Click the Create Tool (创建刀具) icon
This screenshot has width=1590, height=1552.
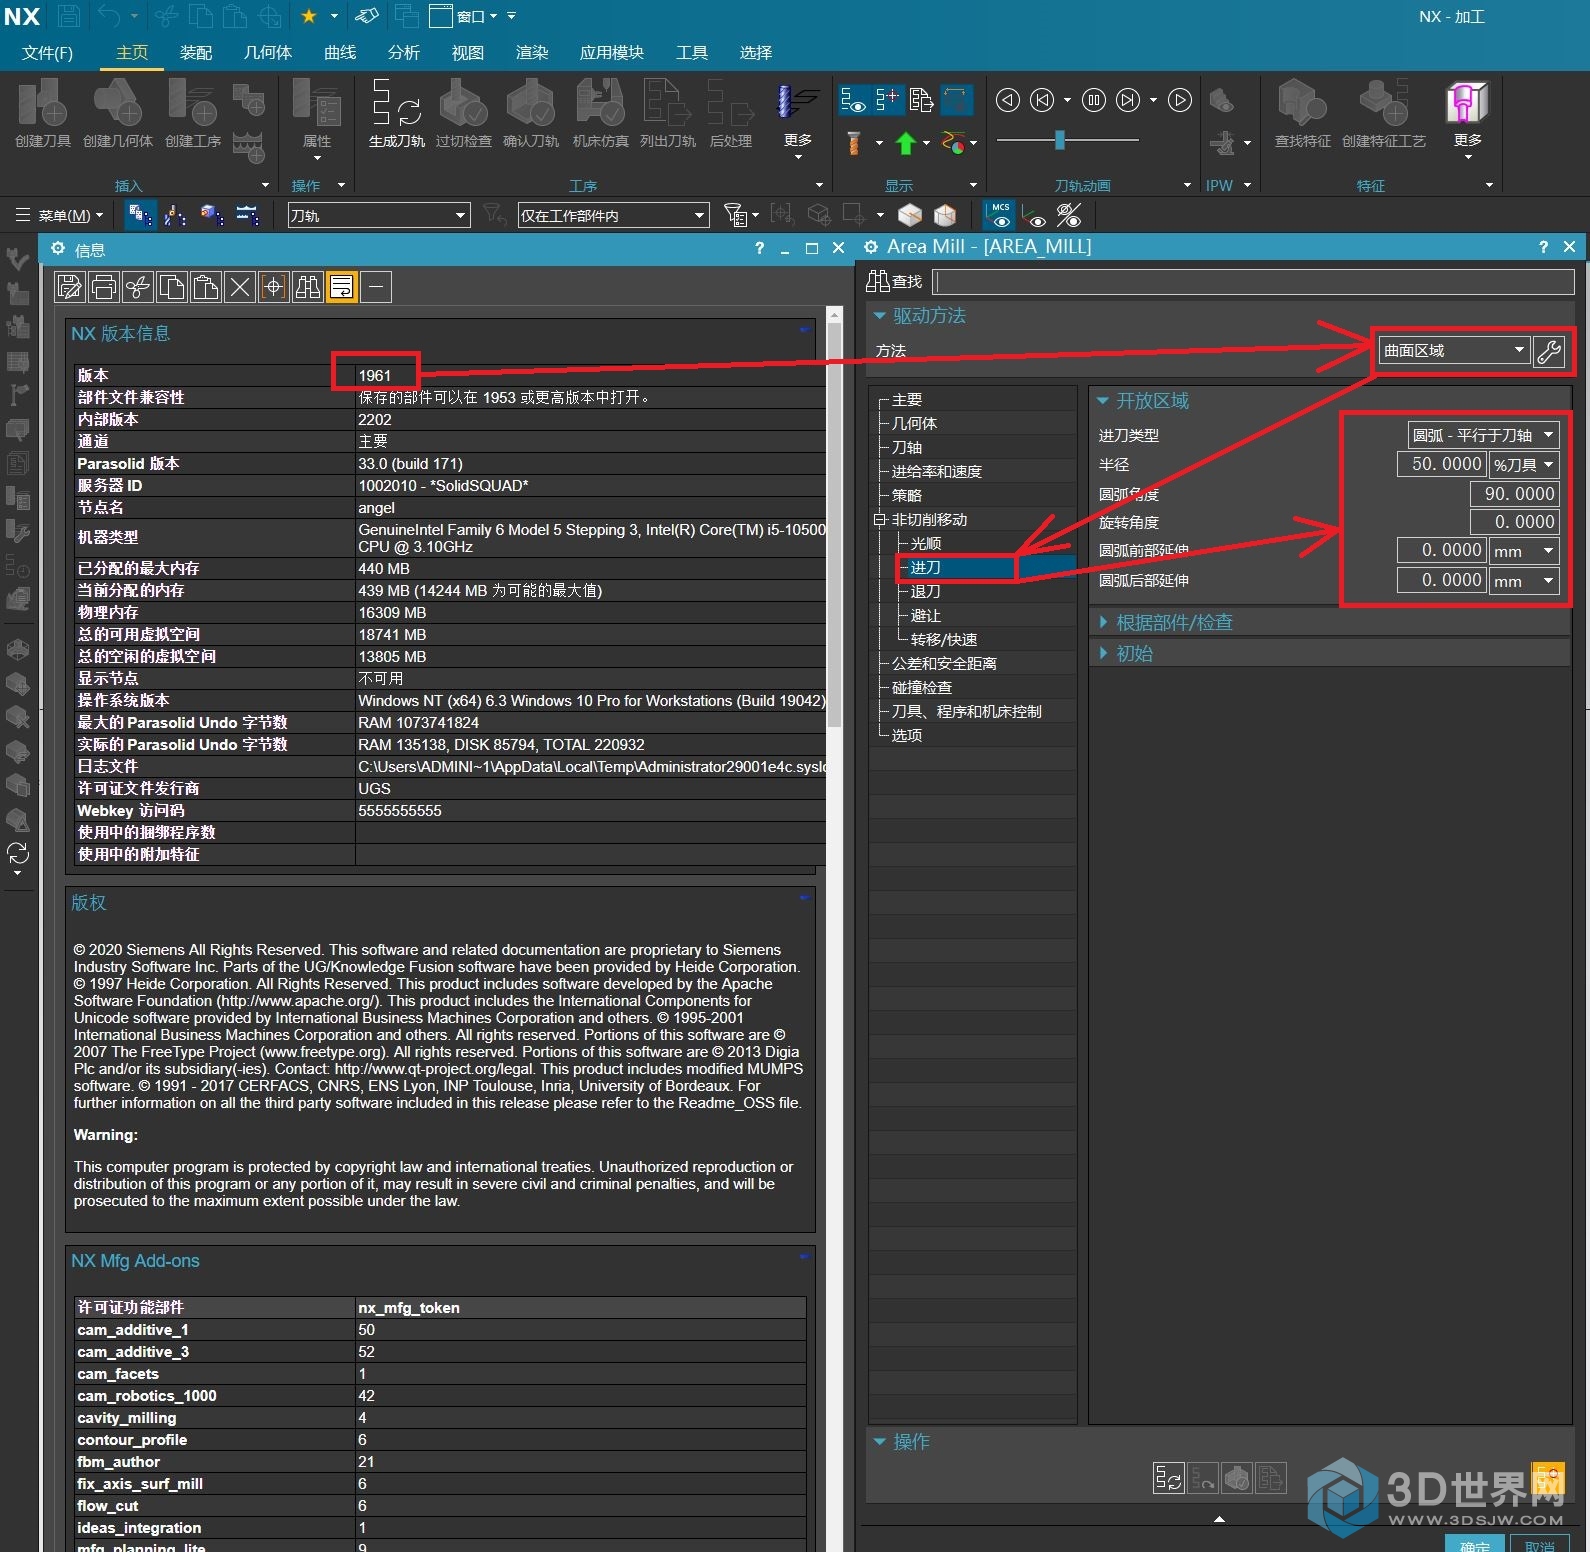coord(43,103)
